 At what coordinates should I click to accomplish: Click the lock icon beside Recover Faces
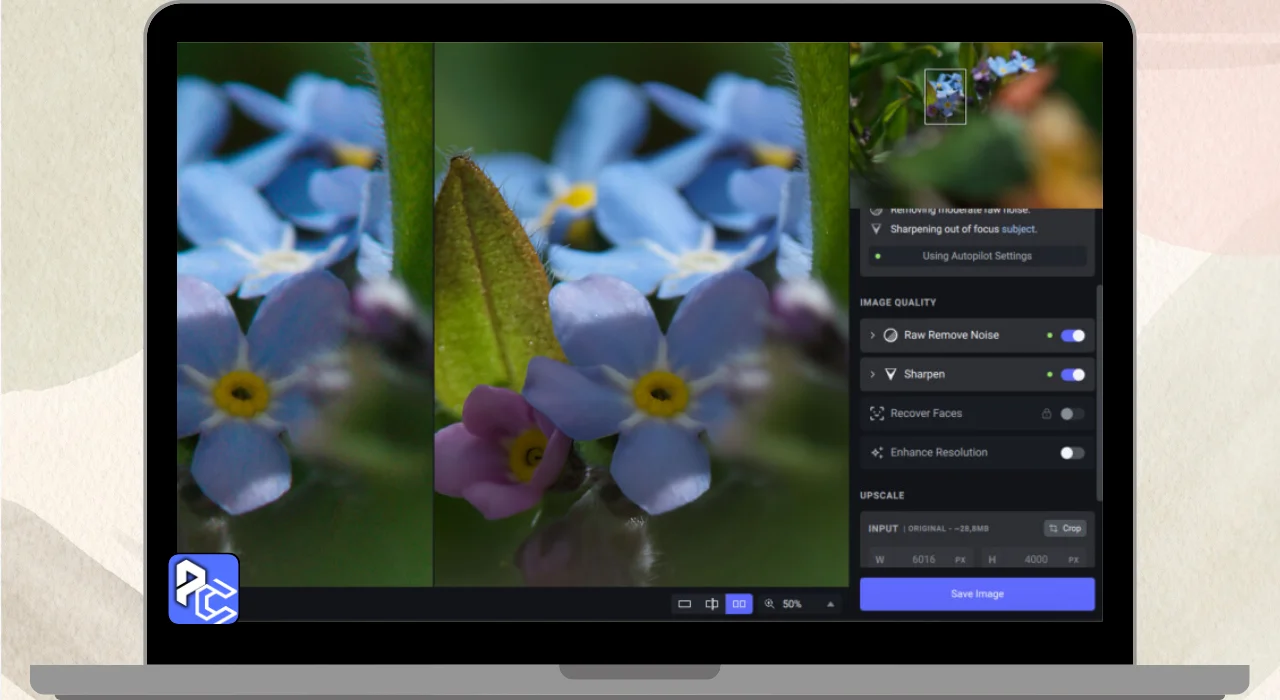click(1046, 414)
